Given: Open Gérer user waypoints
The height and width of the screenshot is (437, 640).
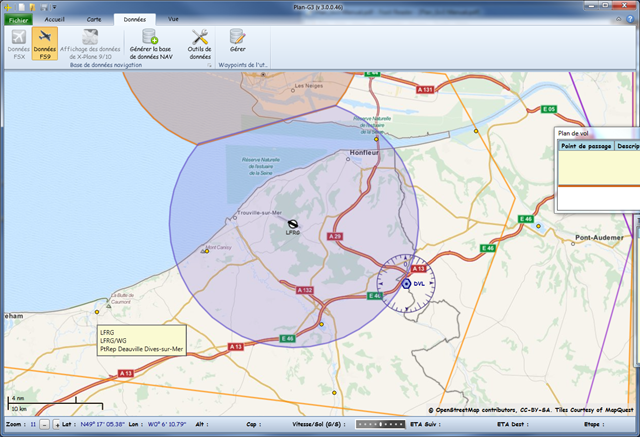Looking at the screenshot, I should click(x=237, y=41).
